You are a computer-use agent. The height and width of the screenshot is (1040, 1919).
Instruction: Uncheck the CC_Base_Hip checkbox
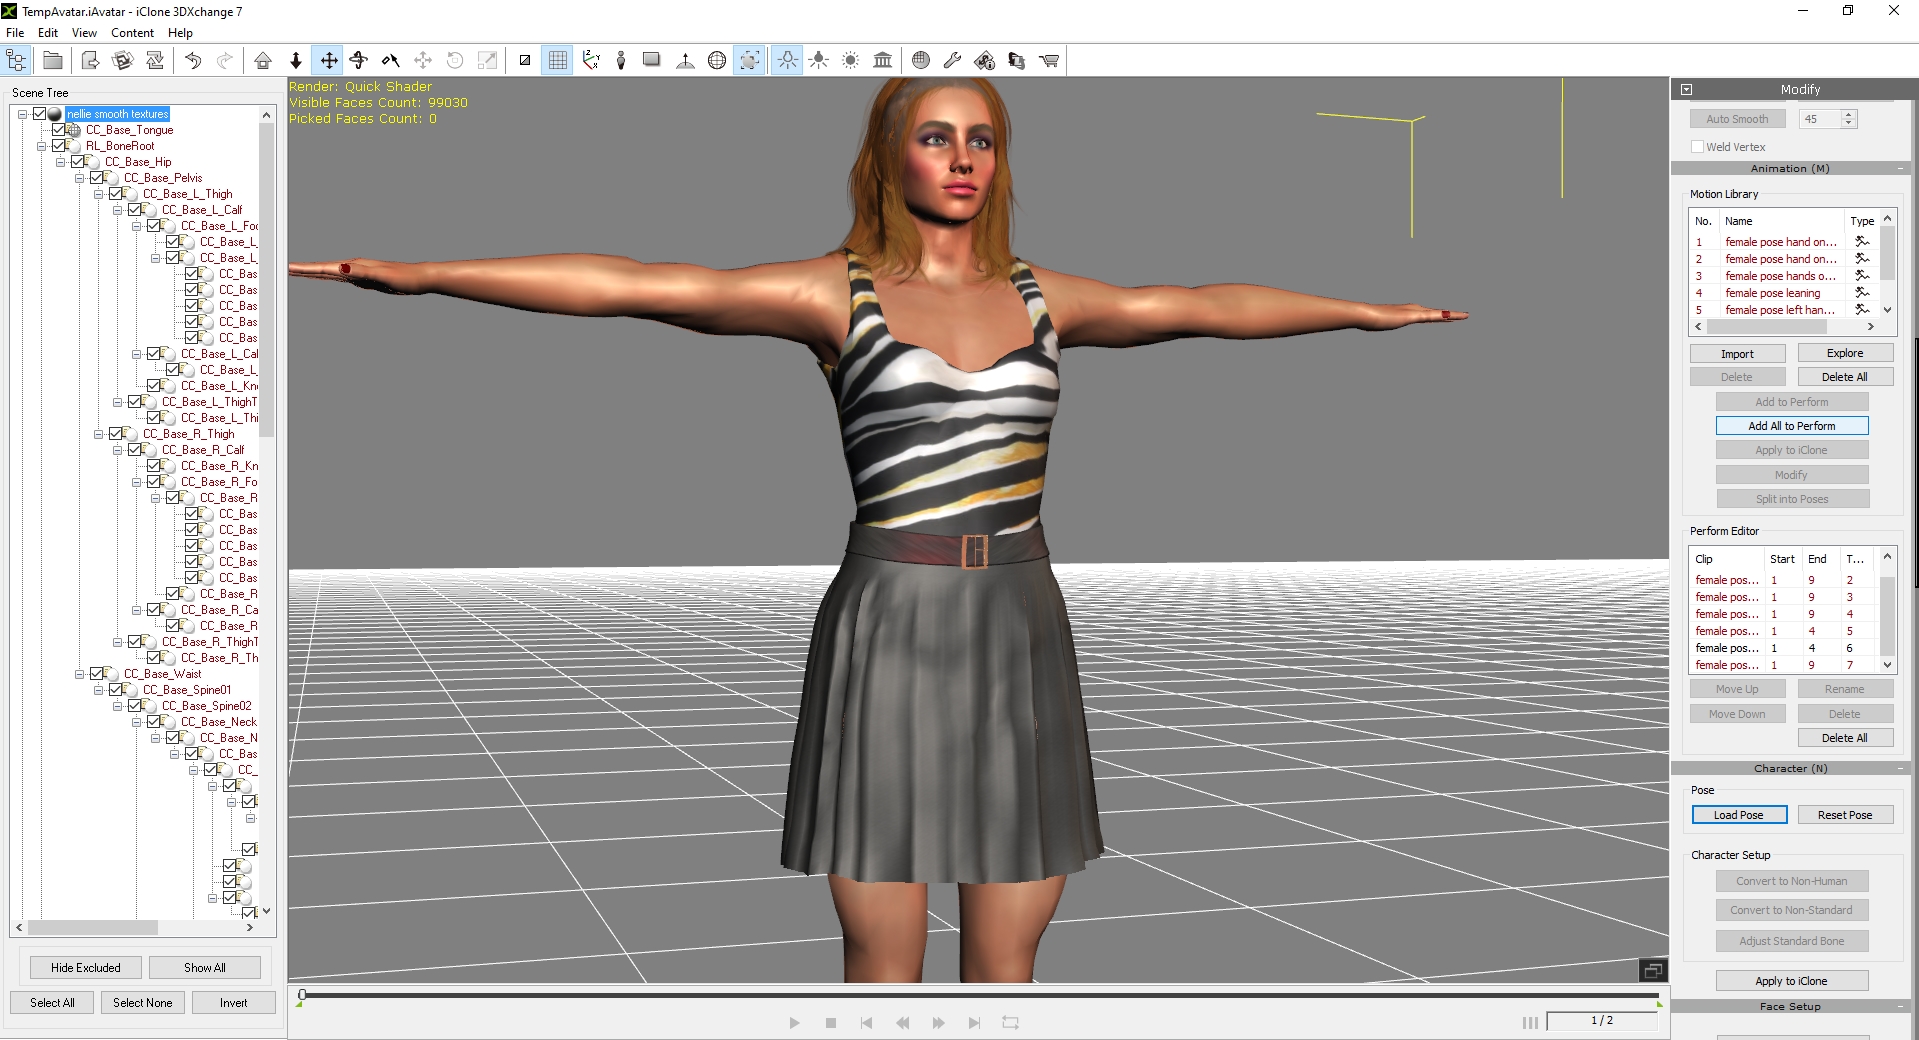coord(78,162)
